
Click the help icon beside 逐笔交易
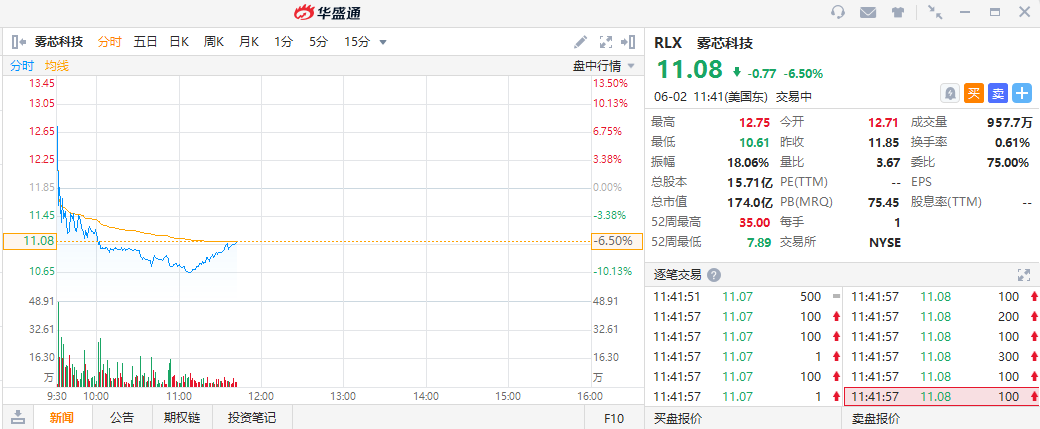714,275
